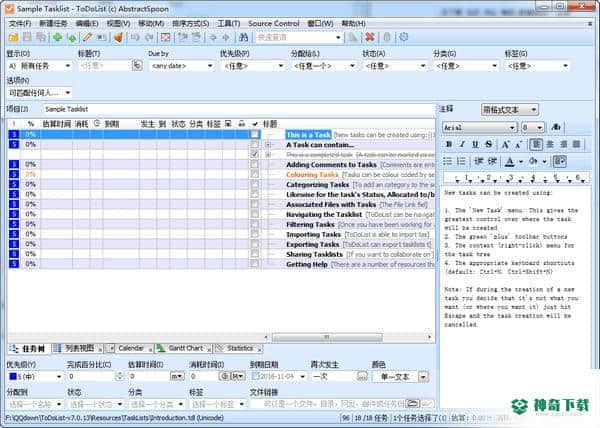Tick checkbox for 'Navigating the Tasklist'
This screenshot has height=428, width=600.
tap(254, 214)
